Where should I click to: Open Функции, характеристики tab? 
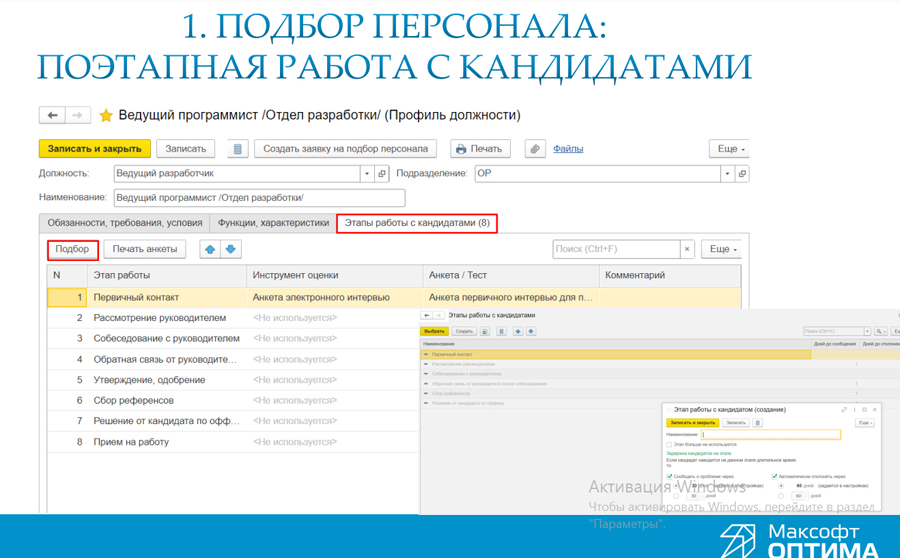(273, 223)
